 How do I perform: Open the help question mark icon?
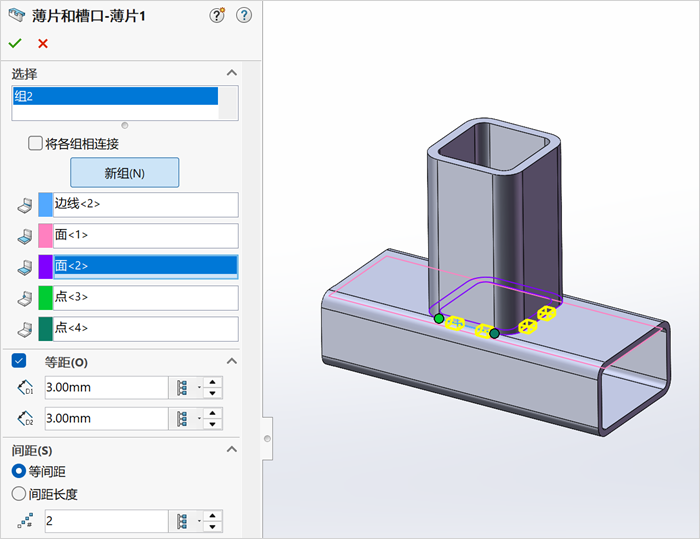point(244,16)
